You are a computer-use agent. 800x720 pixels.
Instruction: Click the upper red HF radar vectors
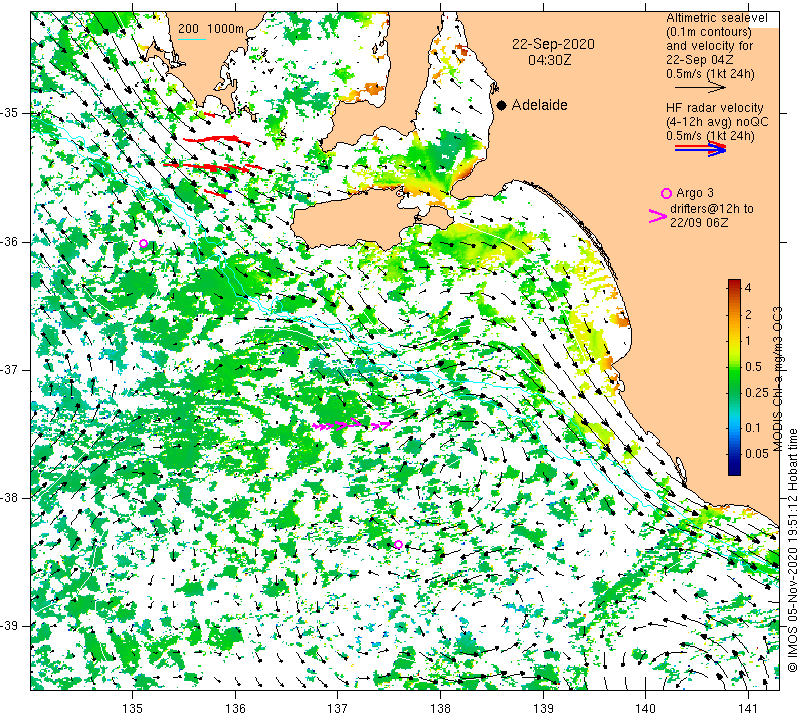(217, 139)
